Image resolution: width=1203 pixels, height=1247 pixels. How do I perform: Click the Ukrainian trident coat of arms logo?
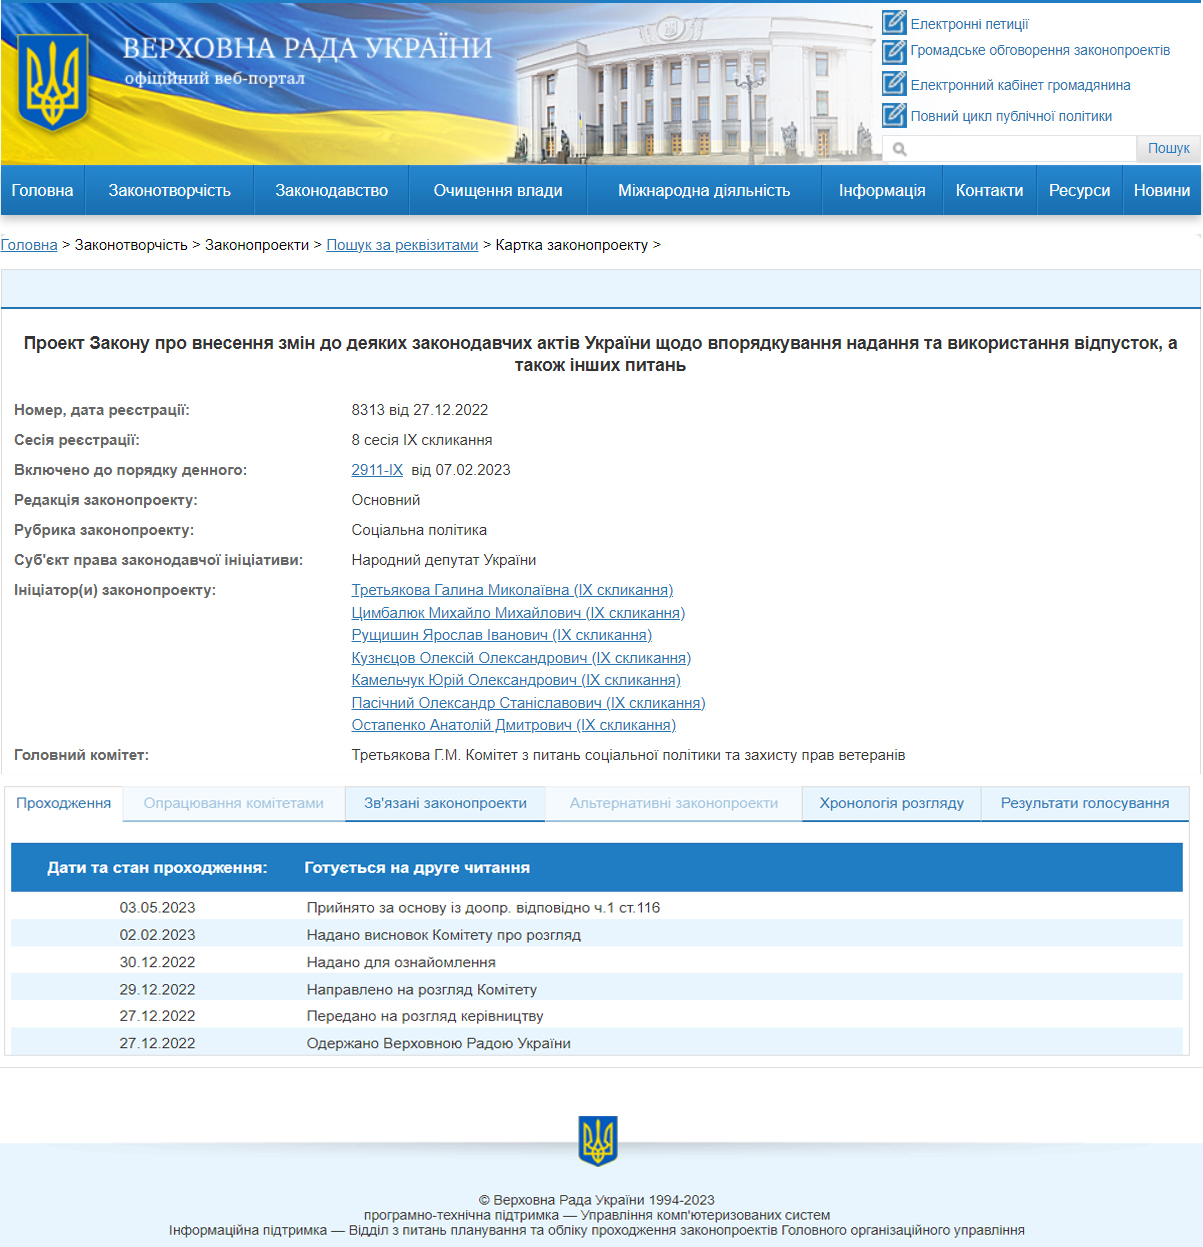pyautogui.click(x=53, y=83)
